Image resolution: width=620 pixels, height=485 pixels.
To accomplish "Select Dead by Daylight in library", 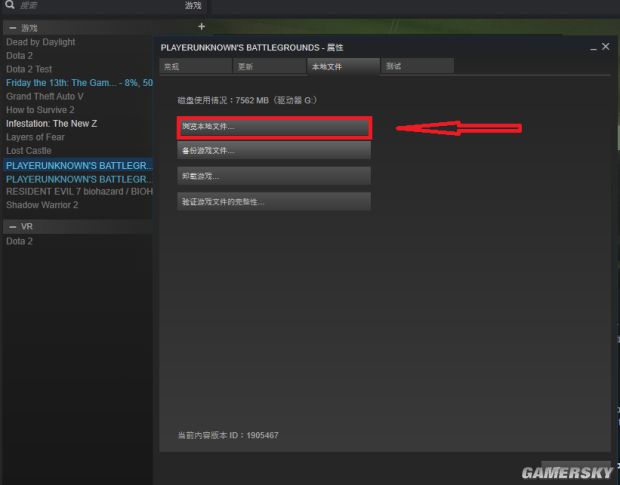I will point(41,42).
